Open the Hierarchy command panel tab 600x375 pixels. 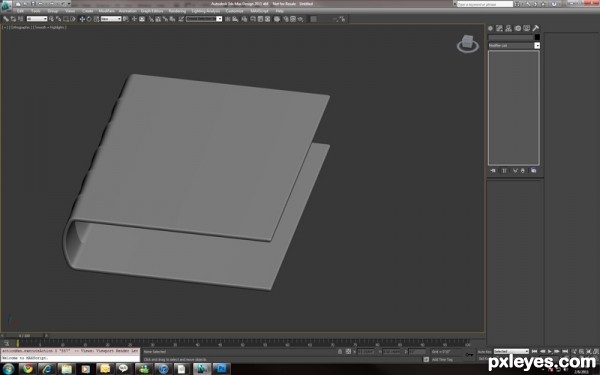[x=509, y=28]
